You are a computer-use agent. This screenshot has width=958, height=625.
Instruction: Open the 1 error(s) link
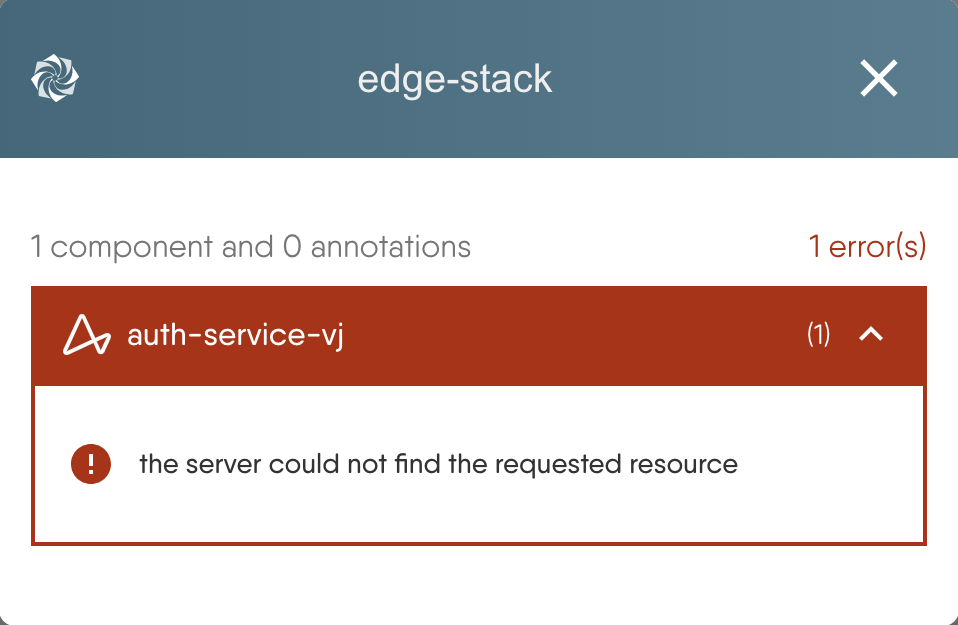click(x=868, y=246)
